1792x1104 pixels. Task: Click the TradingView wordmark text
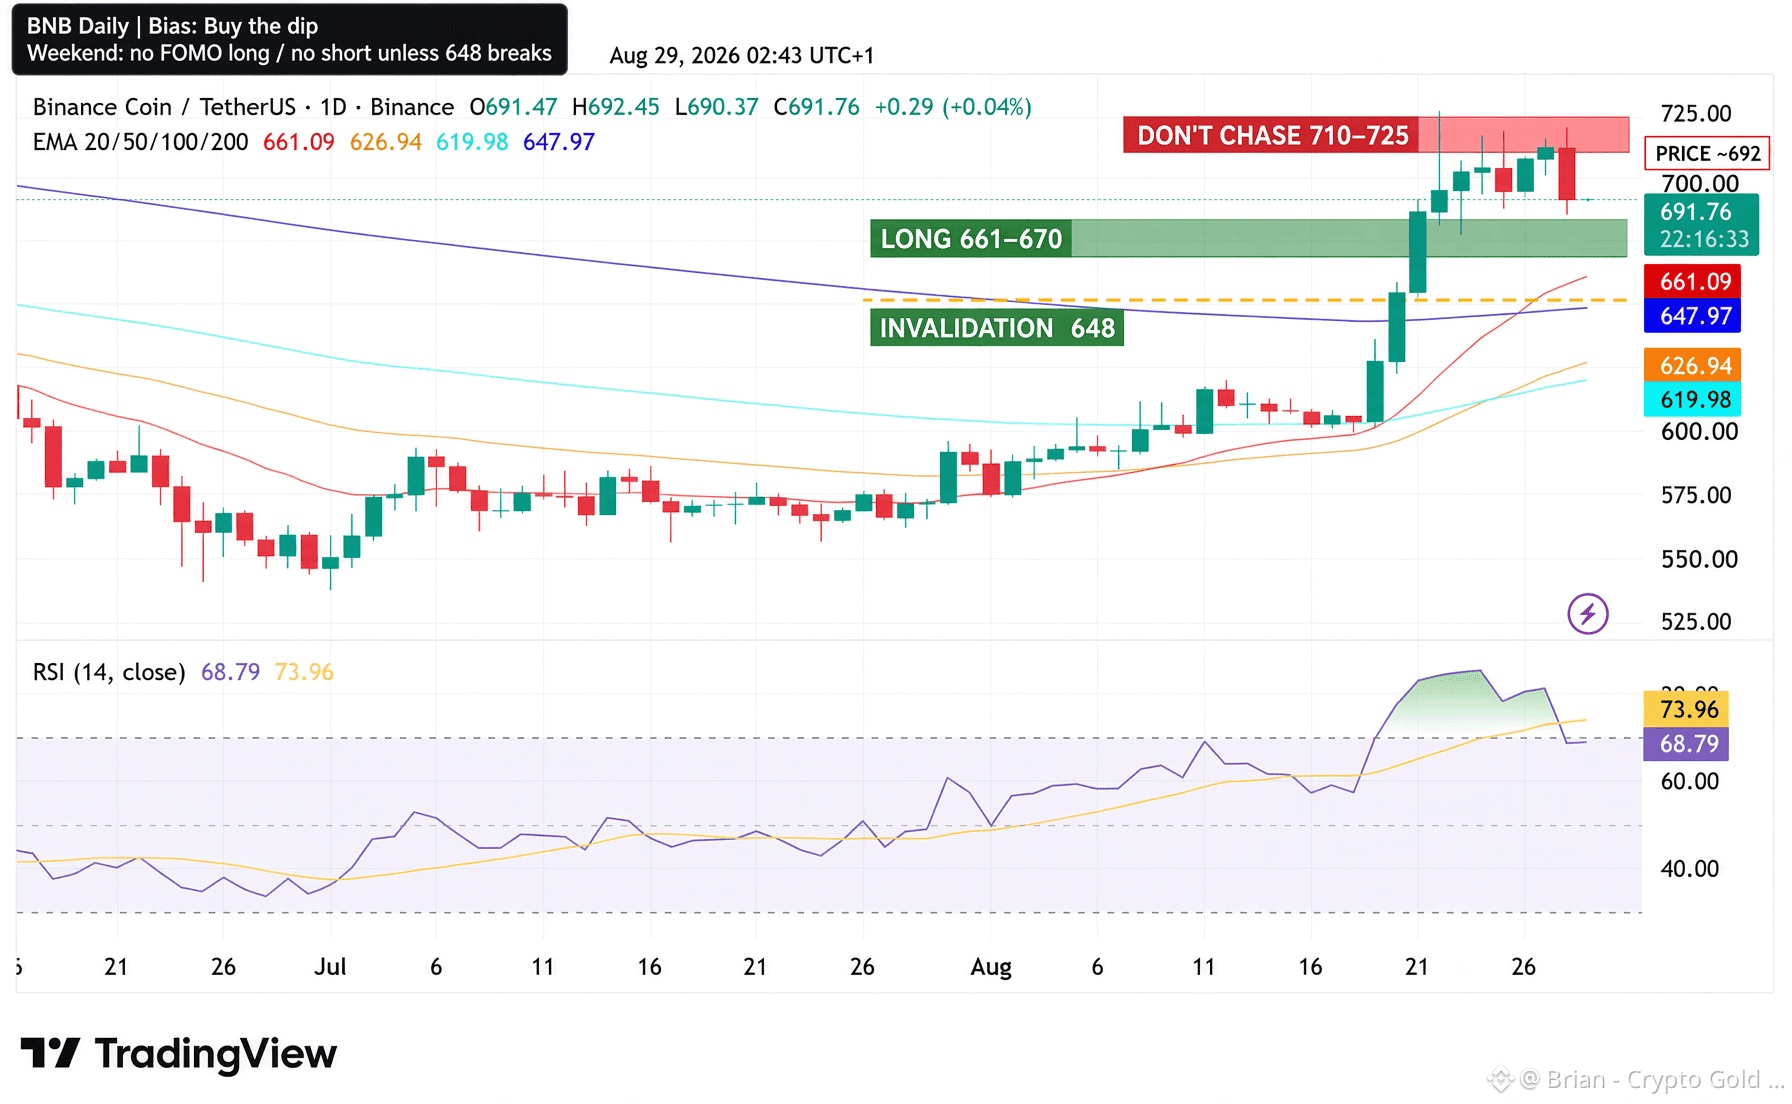coord(216,1054)
